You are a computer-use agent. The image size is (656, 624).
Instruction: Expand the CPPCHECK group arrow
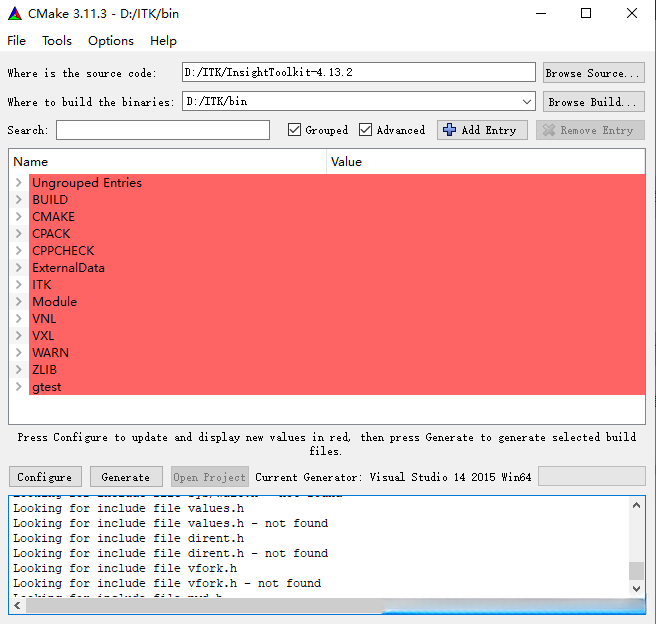[x=18, y=251]
